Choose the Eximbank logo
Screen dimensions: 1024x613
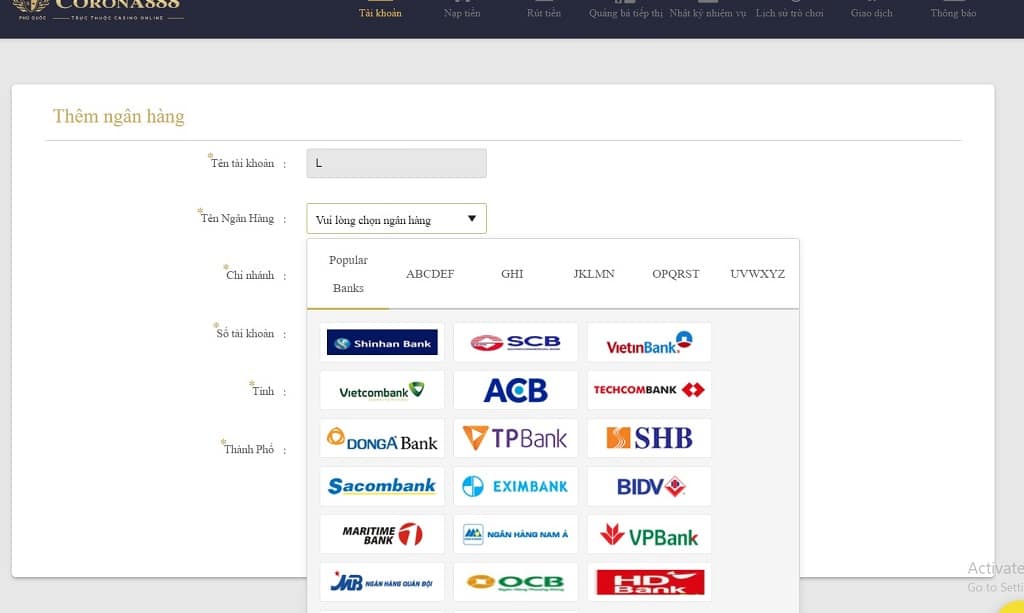coord(515,486)
